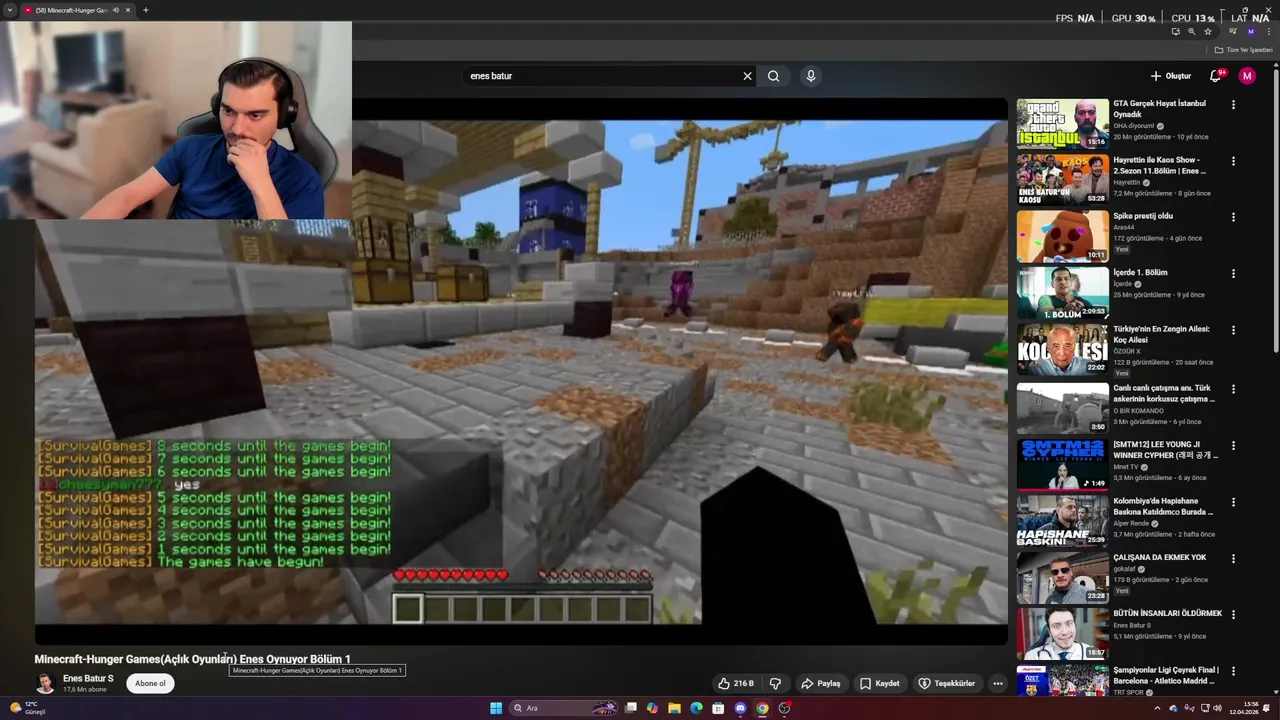
Task: Open the Hayrettin ile Kaos Show thumbnail
Action: [1062, 179]
